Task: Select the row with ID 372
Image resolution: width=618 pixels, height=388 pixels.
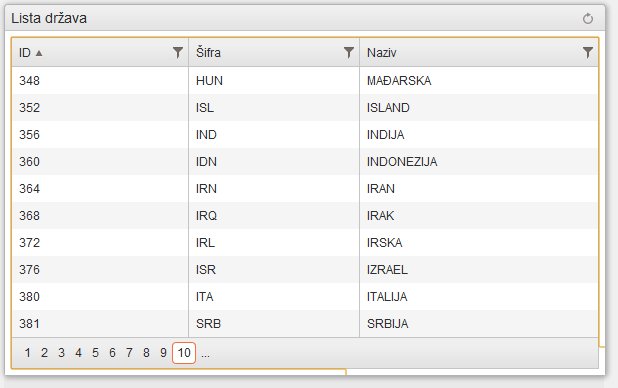Action: [305, 242]
